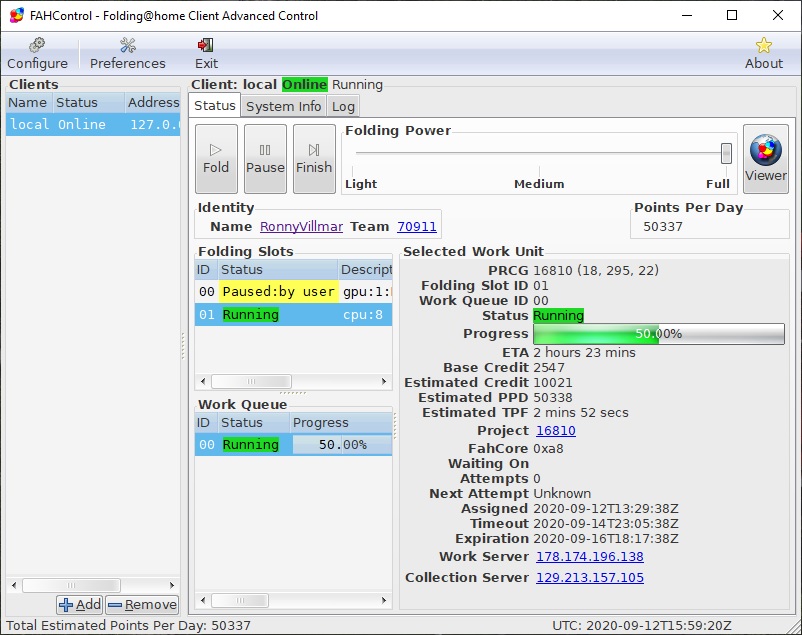802x635 pixels.
Task: Select work queue row 00 Running
Action: [x=294, y=444]
